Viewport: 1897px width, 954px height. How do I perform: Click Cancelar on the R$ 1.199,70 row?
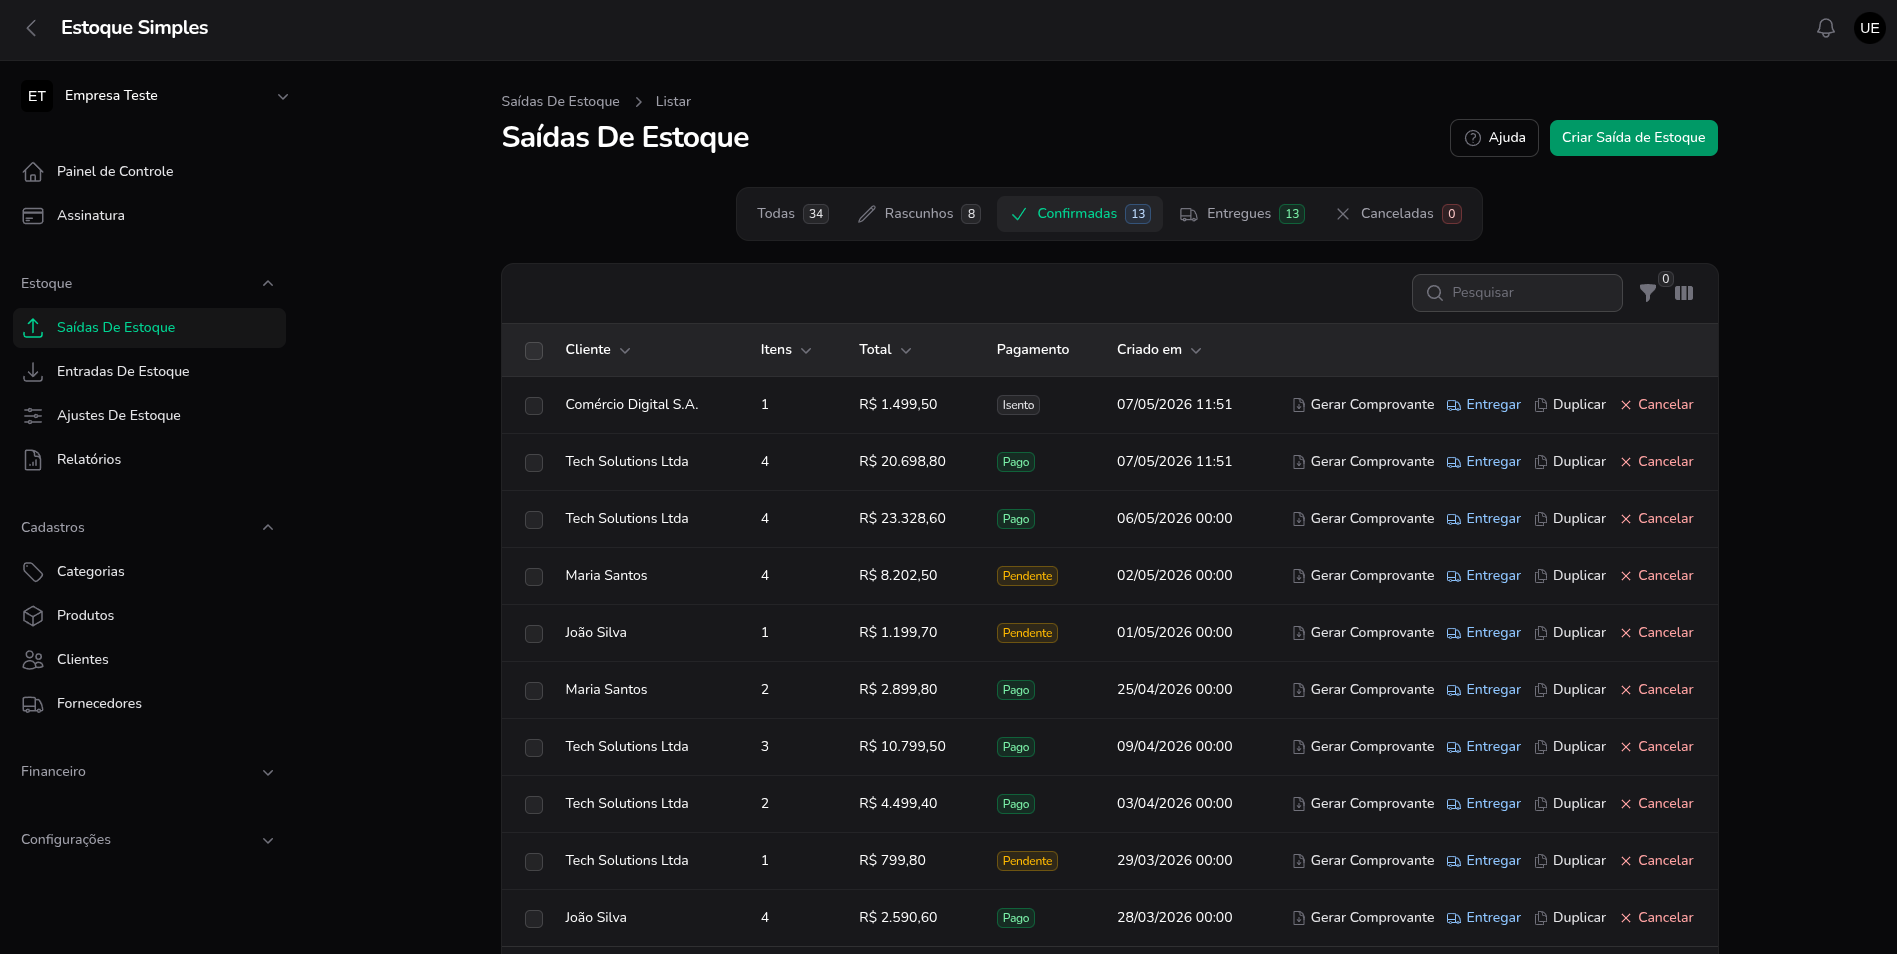(1656, 633)
